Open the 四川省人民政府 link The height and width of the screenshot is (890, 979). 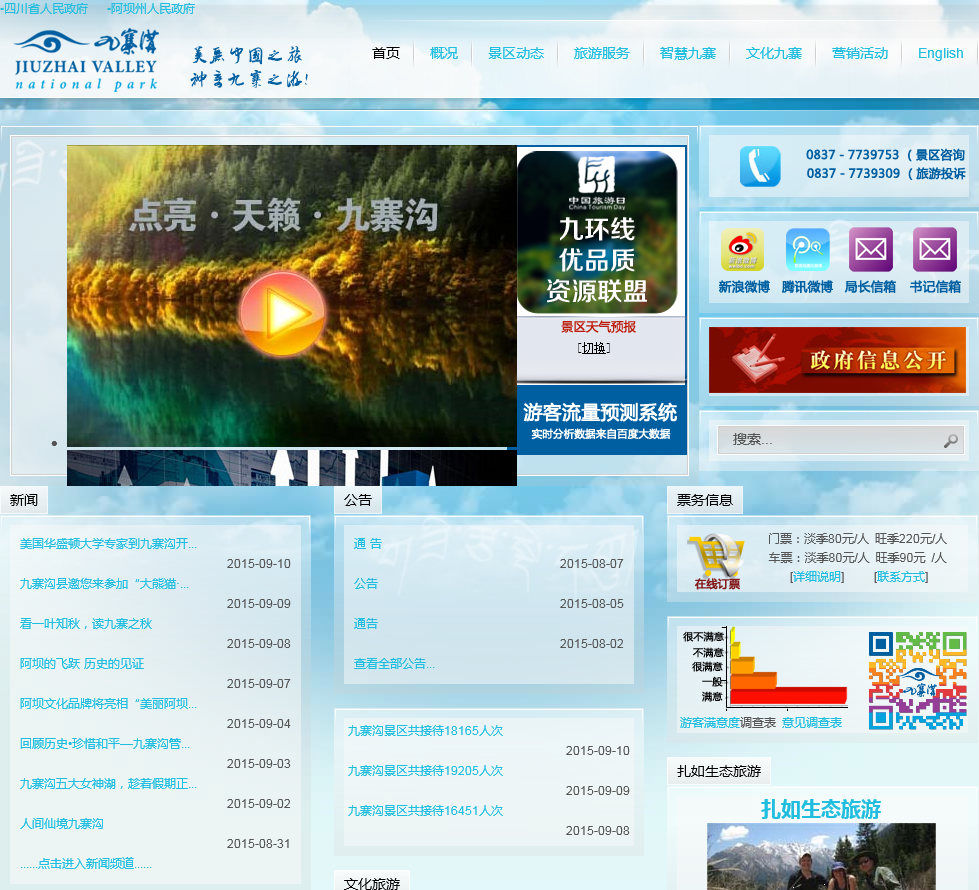pos(46,9)
